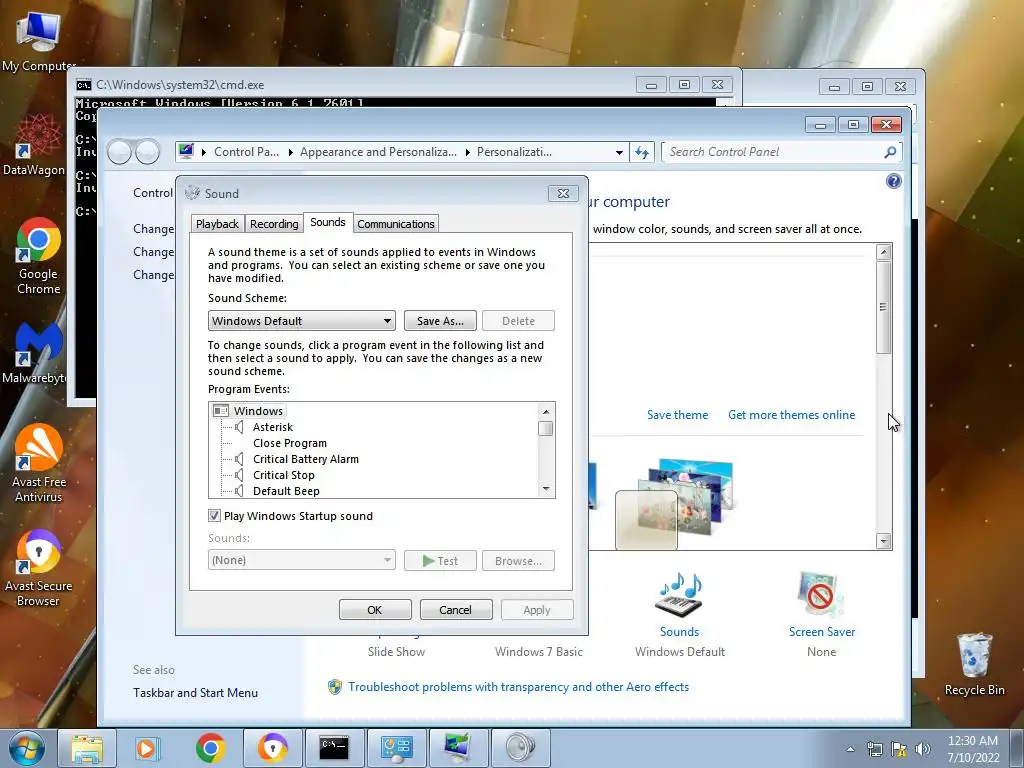This screenshot has width=1024, height=768.
Task: Select the Critical Stop event
Action: [283, 475]
